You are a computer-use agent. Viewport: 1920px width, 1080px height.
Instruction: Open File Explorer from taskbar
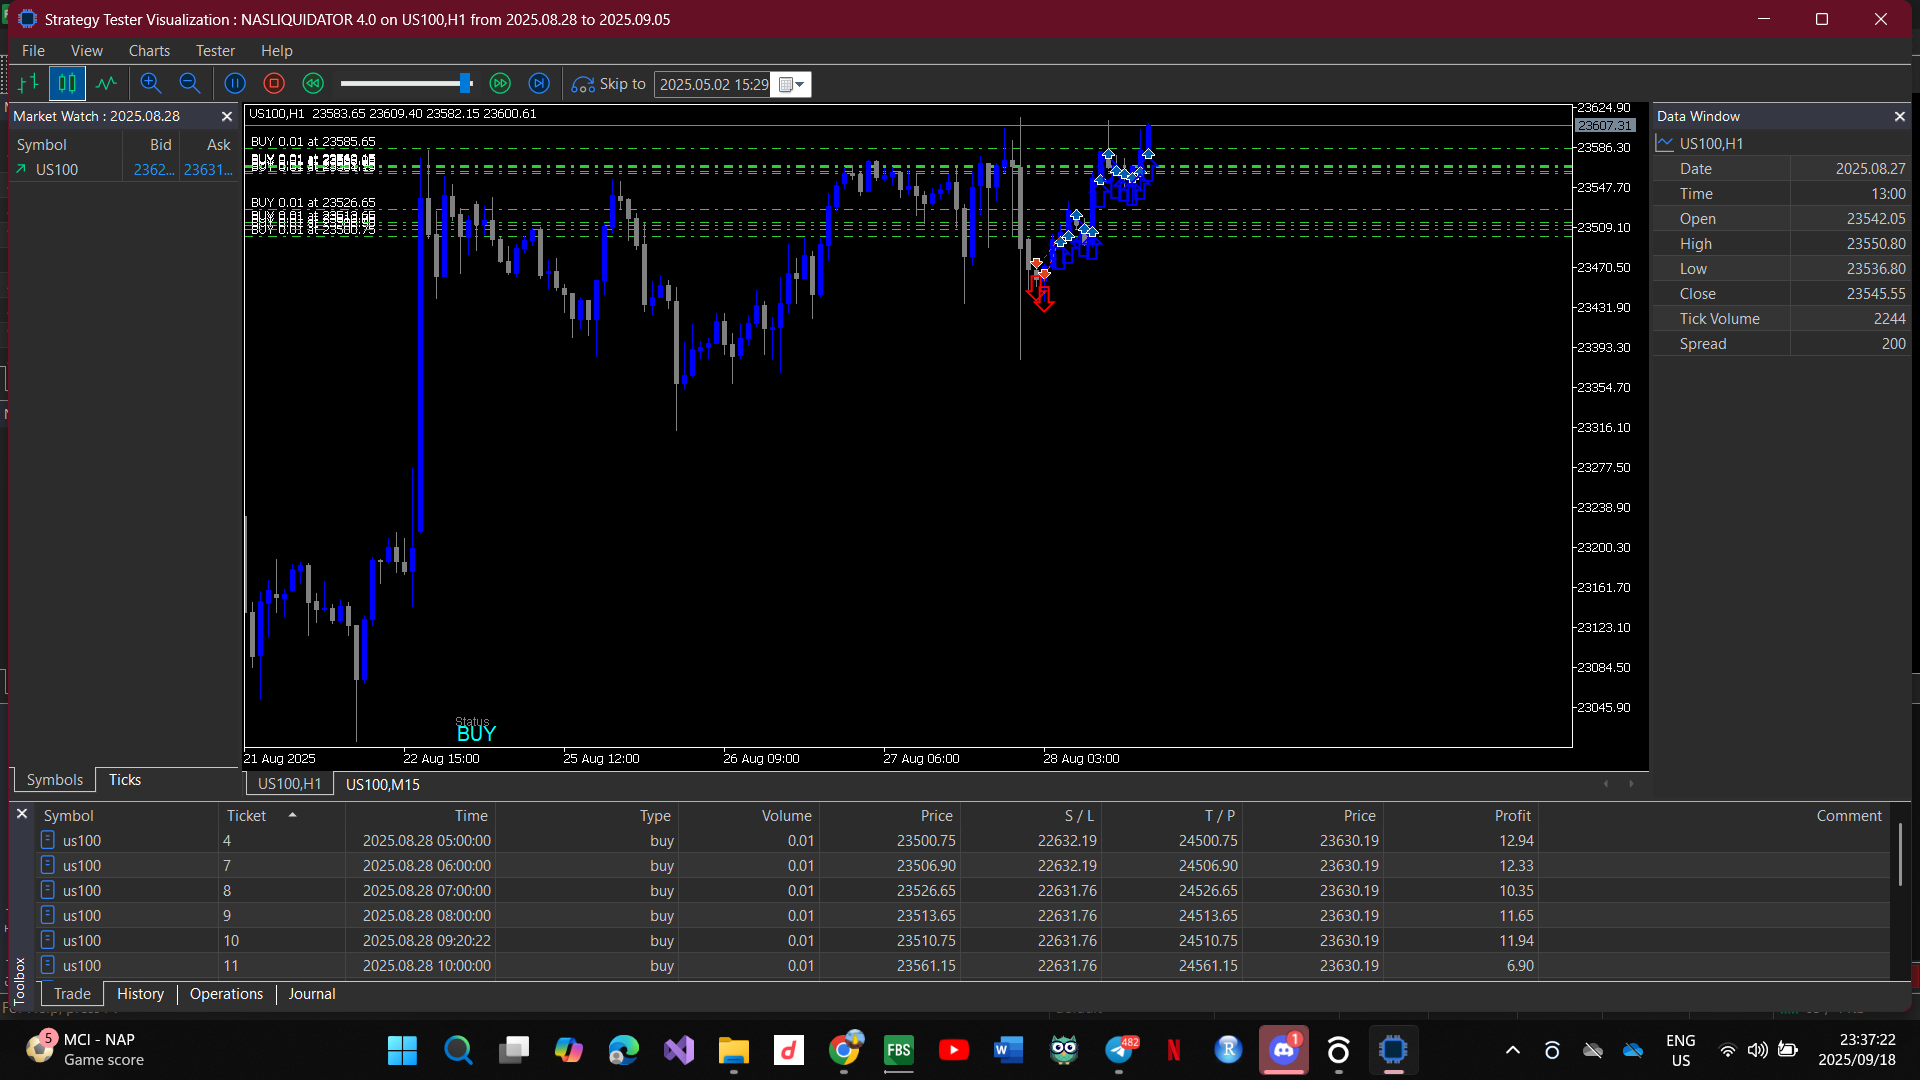click(733, 1050)
